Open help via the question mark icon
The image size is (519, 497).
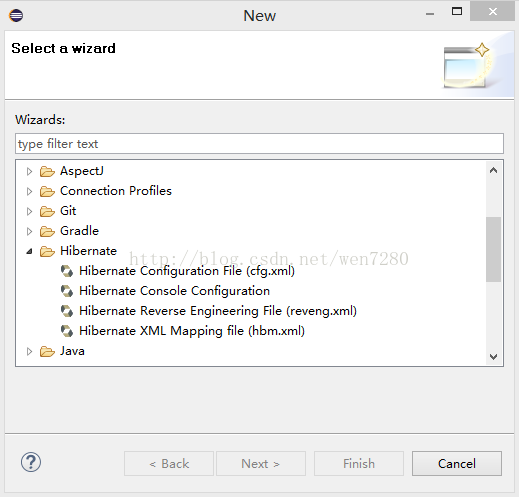[x=31, y=462]
